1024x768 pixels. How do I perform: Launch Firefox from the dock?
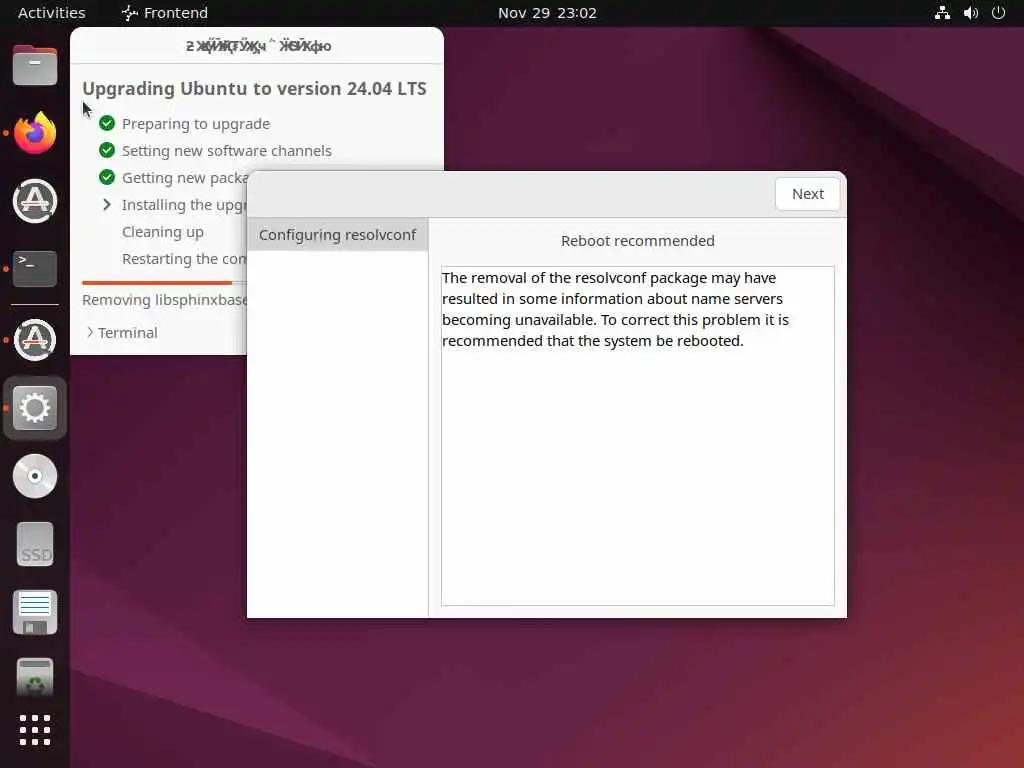coord(35,133)
